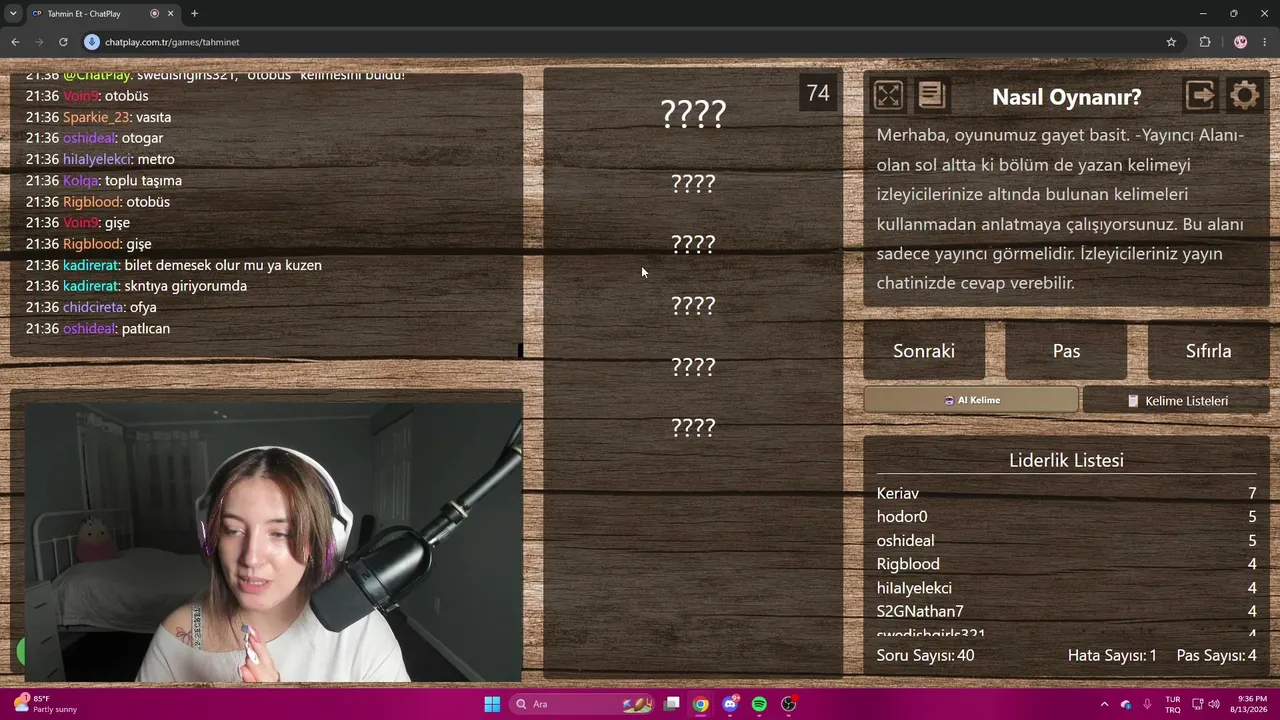This screenshot has height=720, width=1280.
Task: Go back in browser history
Action: pos(15,42)
